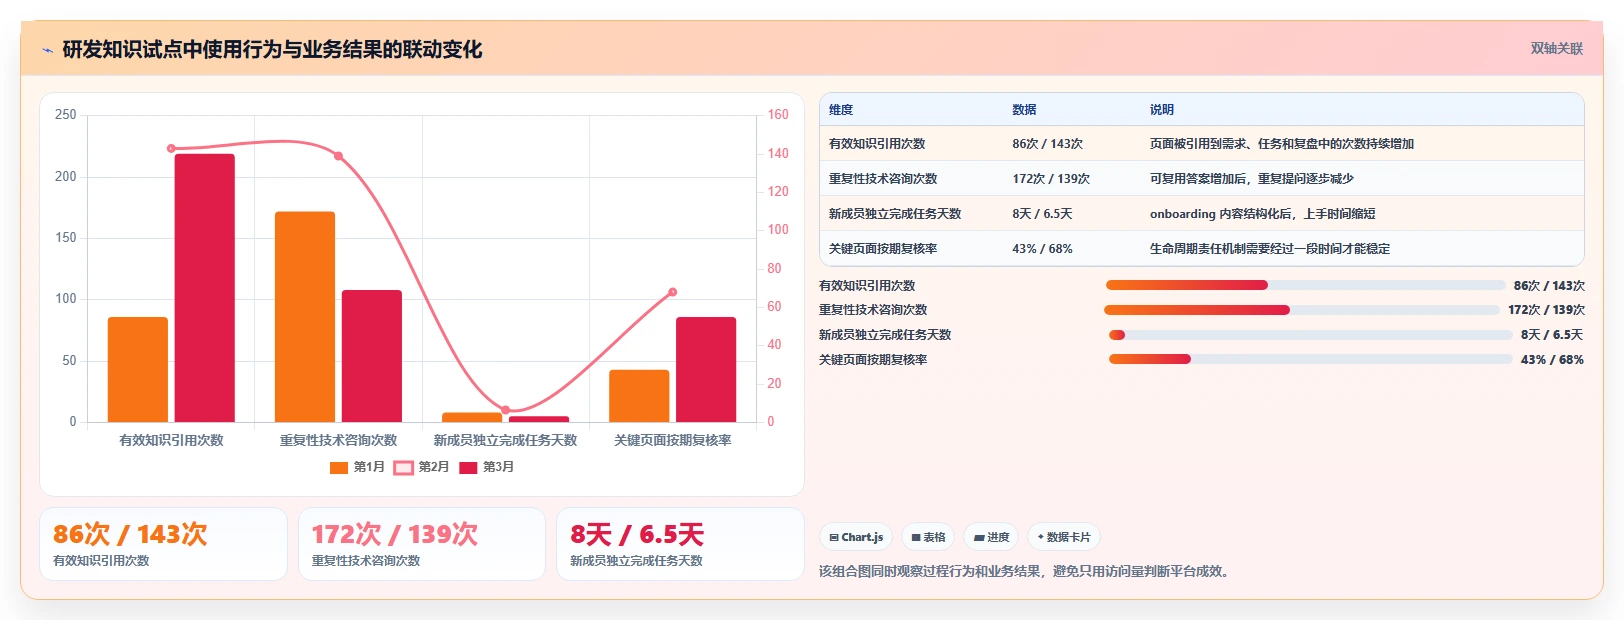Click progress value 172次 / 139次
Viewport: 1624px width, 620px height.
pyautogui.click(x=1546, y=310)
